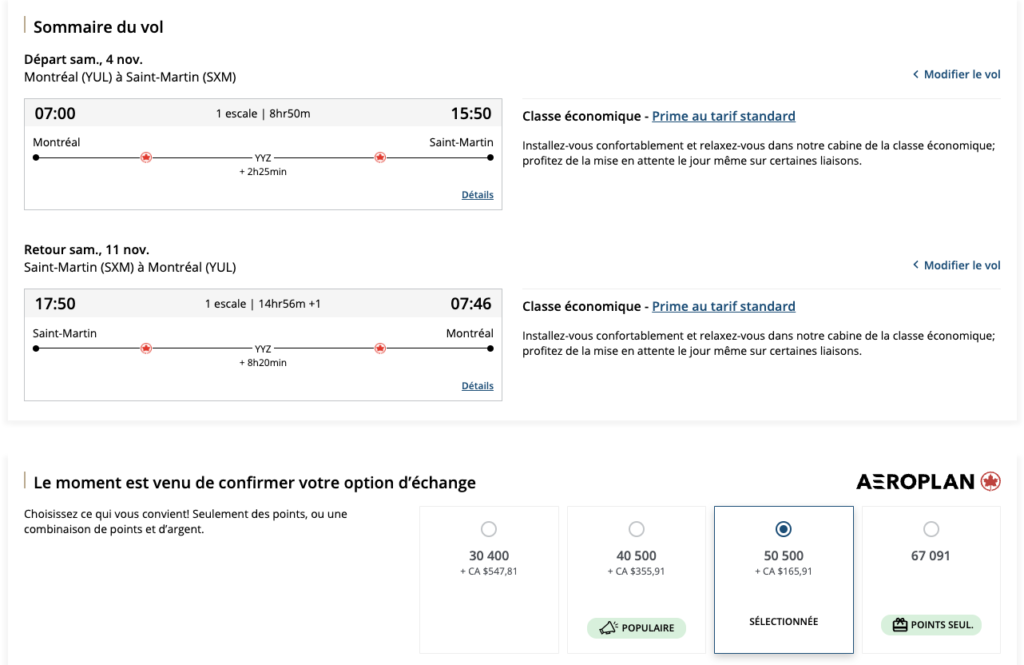Screen dimensions: 1024x665
Task: Click first Air Canada icon on departure route
Action: point(146,157)
